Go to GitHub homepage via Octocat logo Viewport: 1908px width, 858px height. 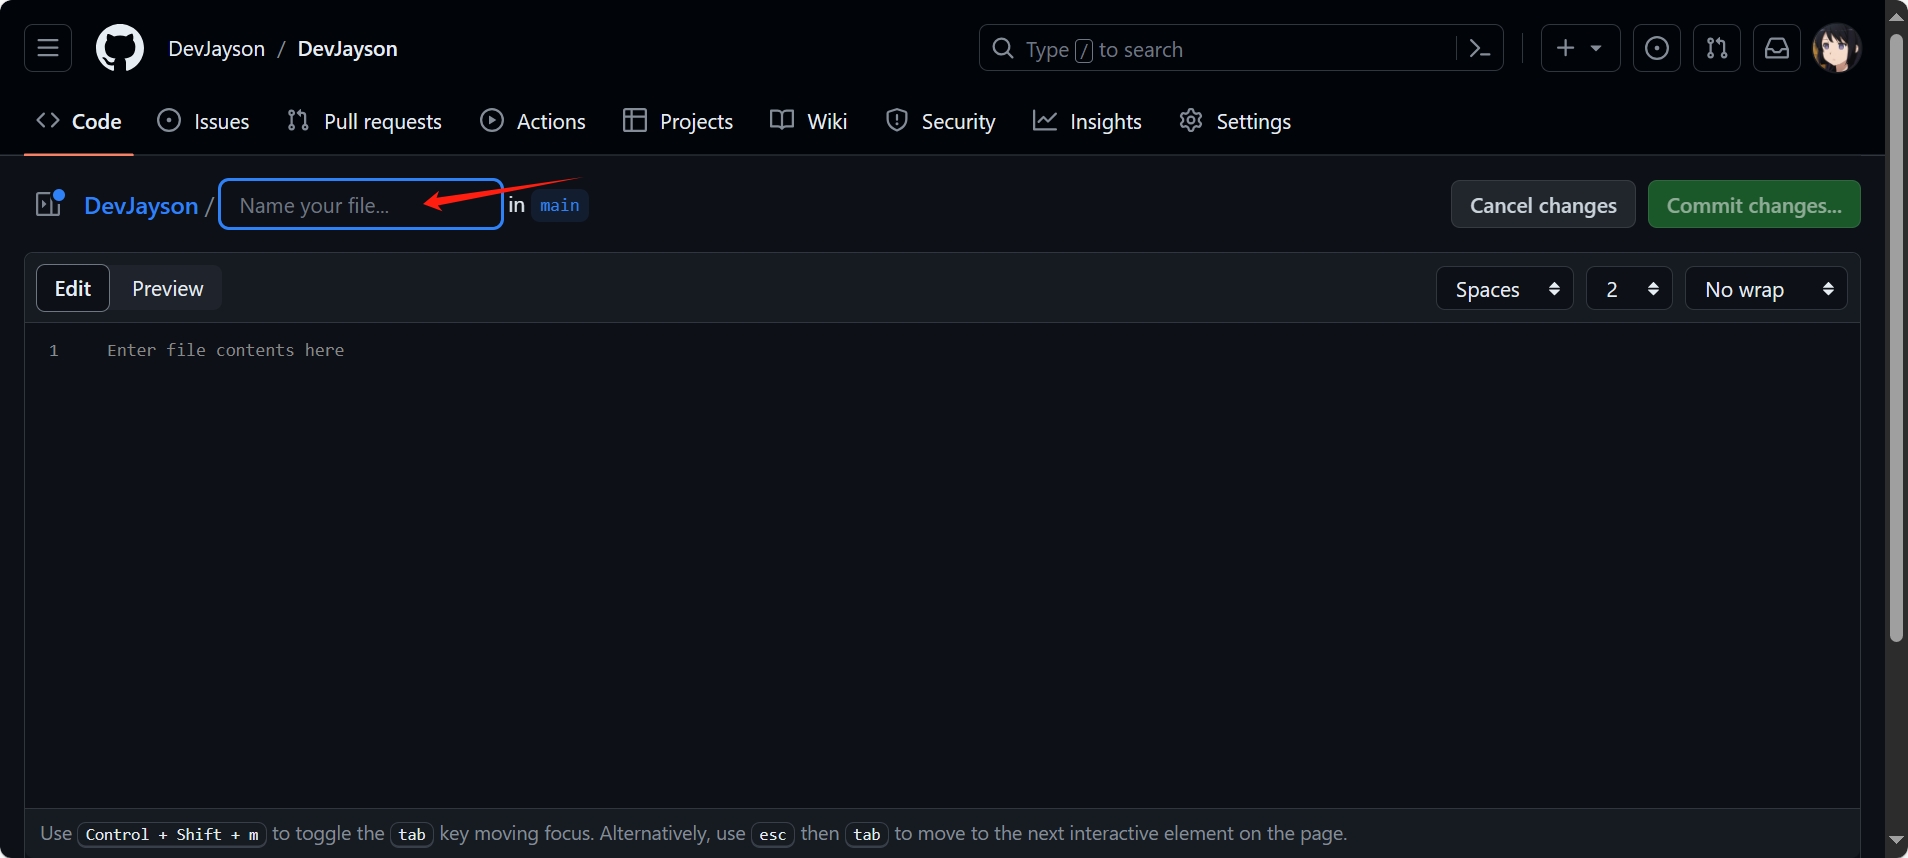[120, 48]
